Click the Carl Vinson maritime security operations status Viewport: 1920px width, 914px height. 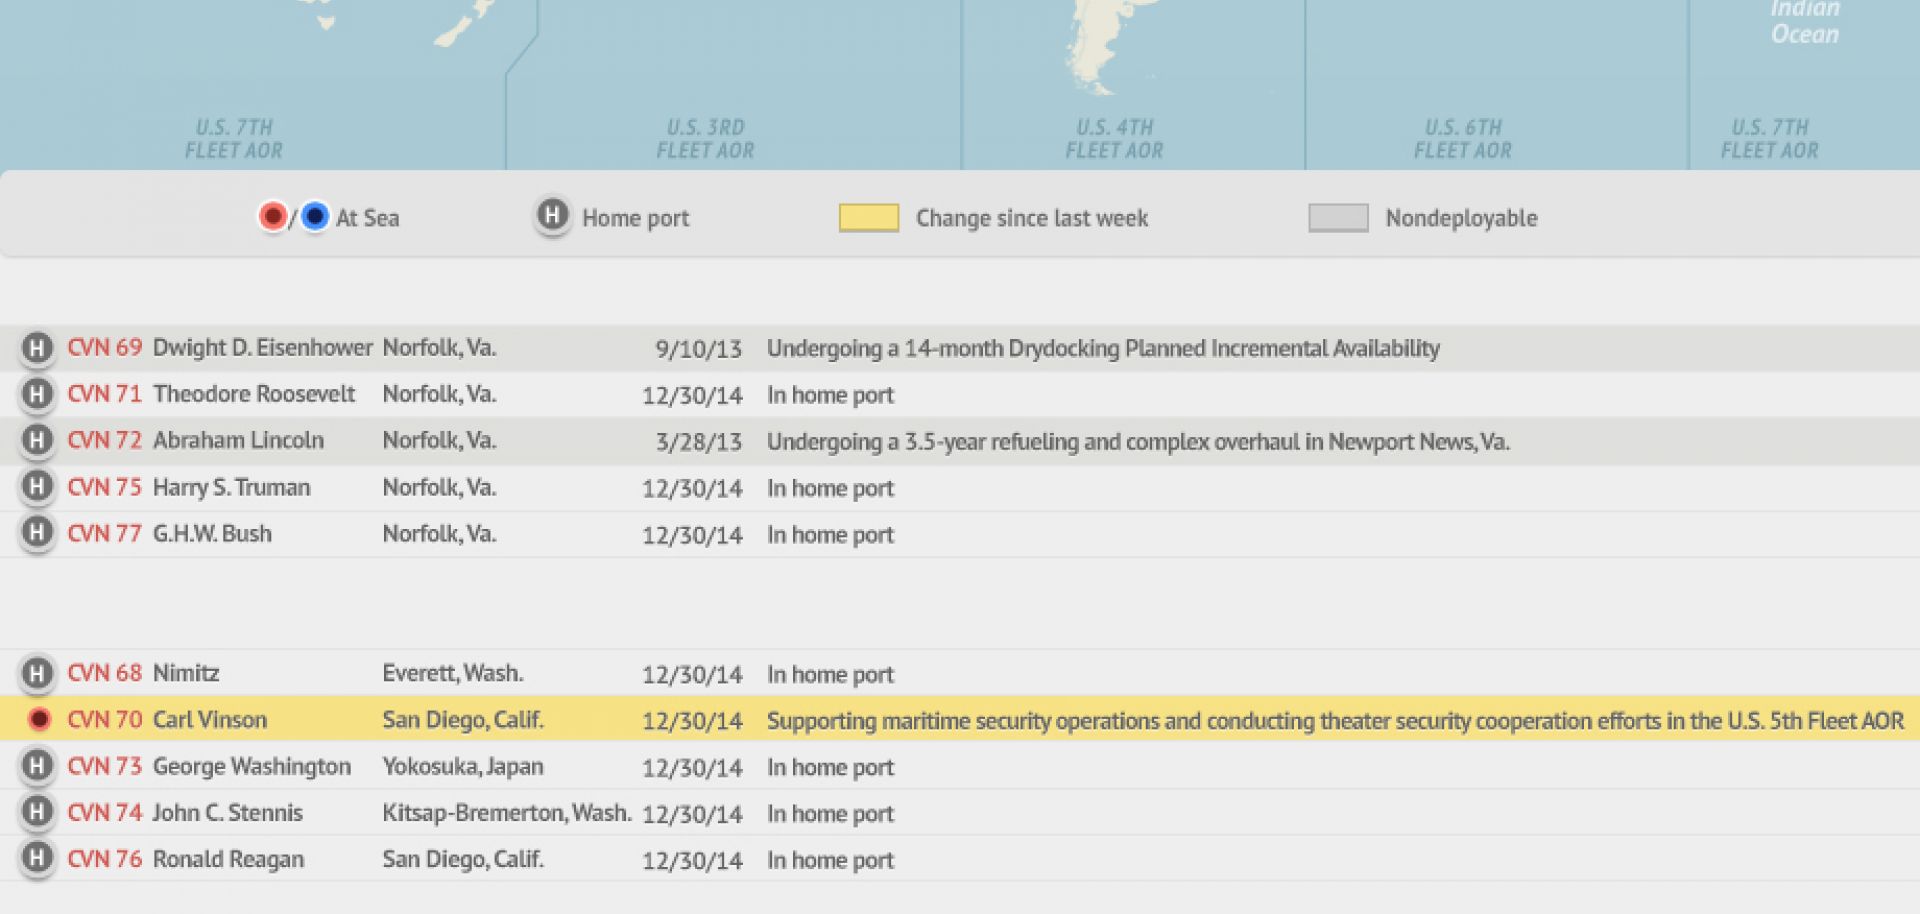coord(1335,721)
